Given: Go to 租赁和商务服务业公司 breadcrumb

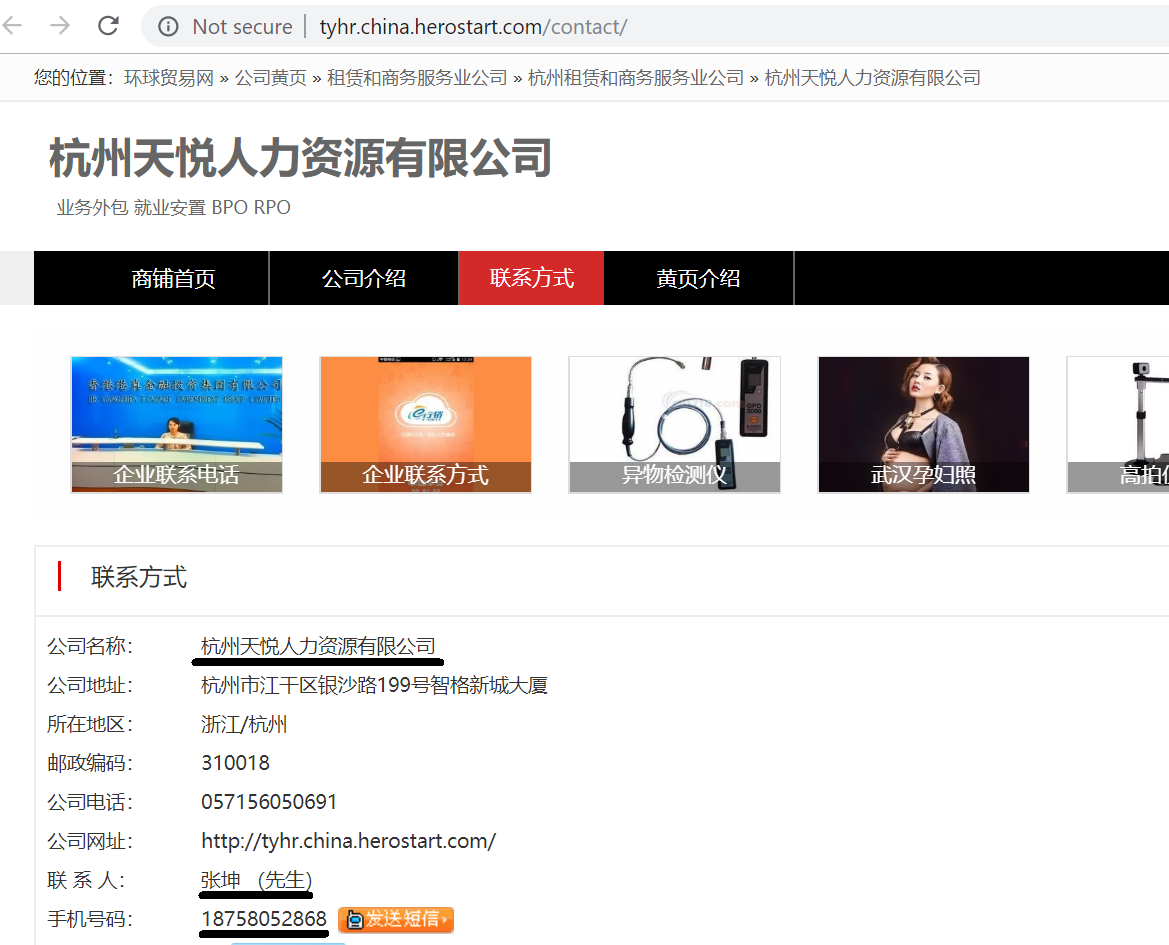Looking at the screenshot, I should click(417, 78).
